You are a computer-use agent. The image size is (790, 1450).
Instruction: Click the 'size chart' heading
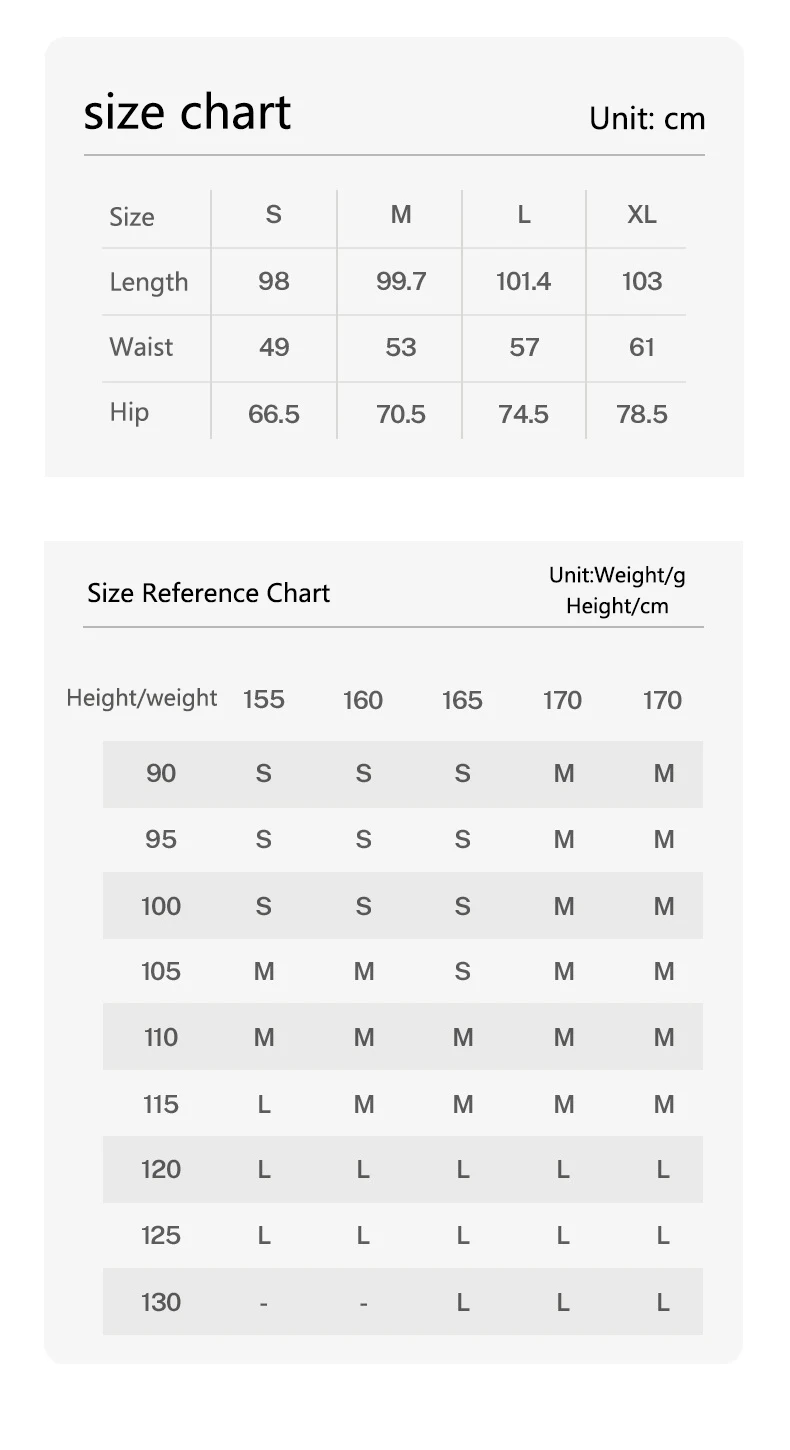point(187,111)
